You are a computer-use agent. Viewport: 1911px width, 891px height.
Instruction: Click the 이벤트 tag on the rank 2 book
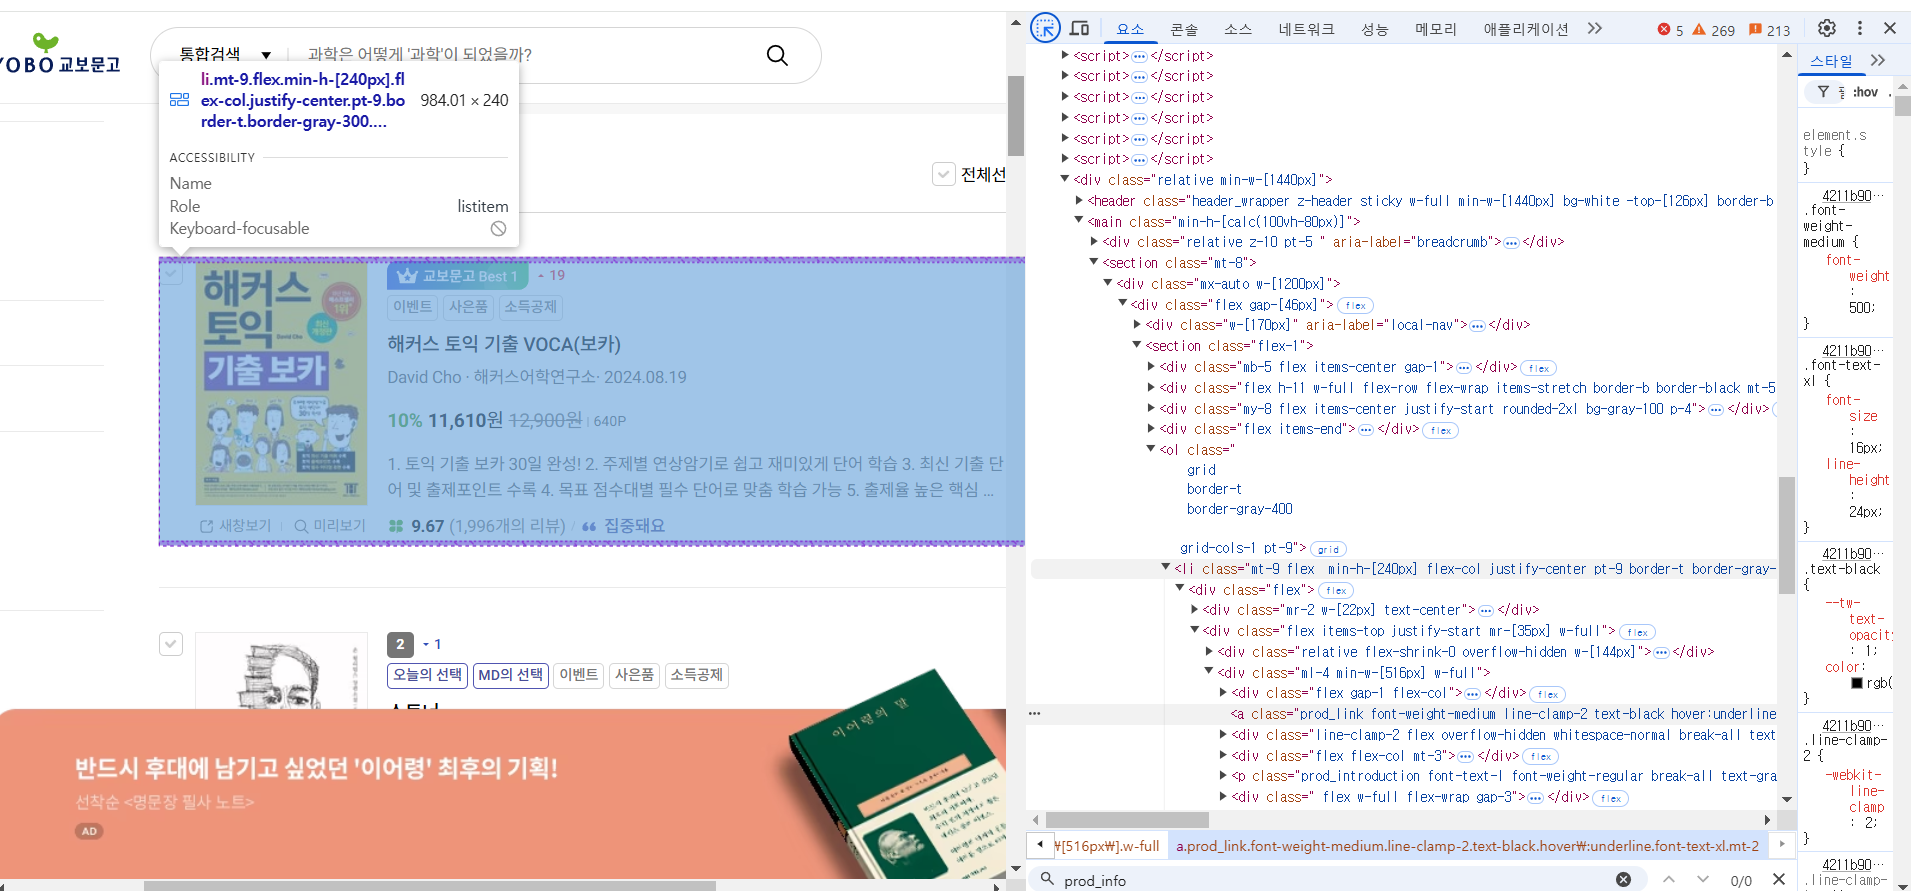pos(578,675)
